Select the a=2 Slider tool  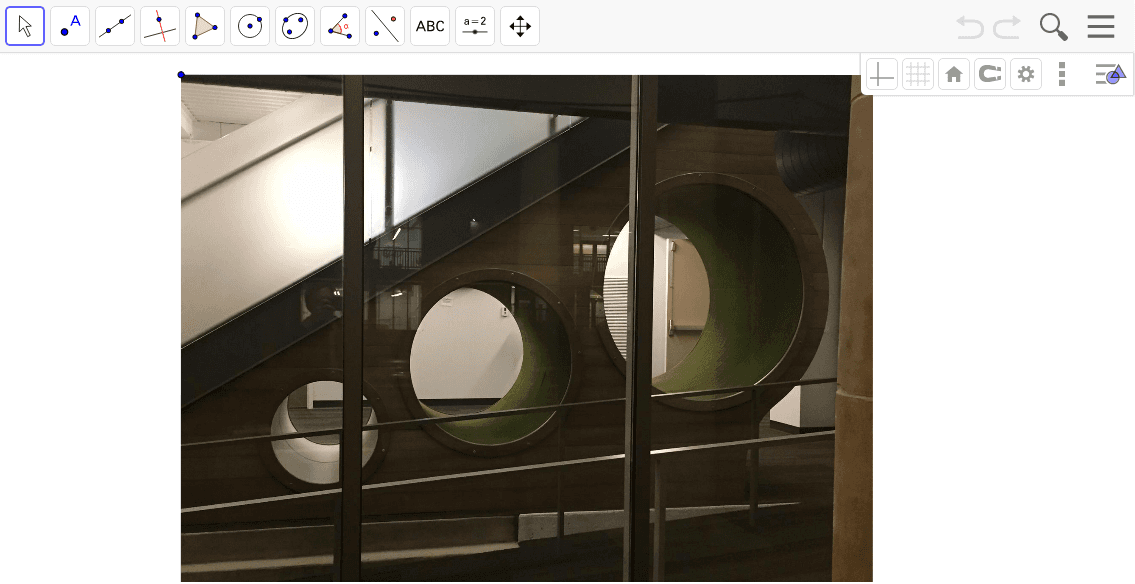point(475,26)
